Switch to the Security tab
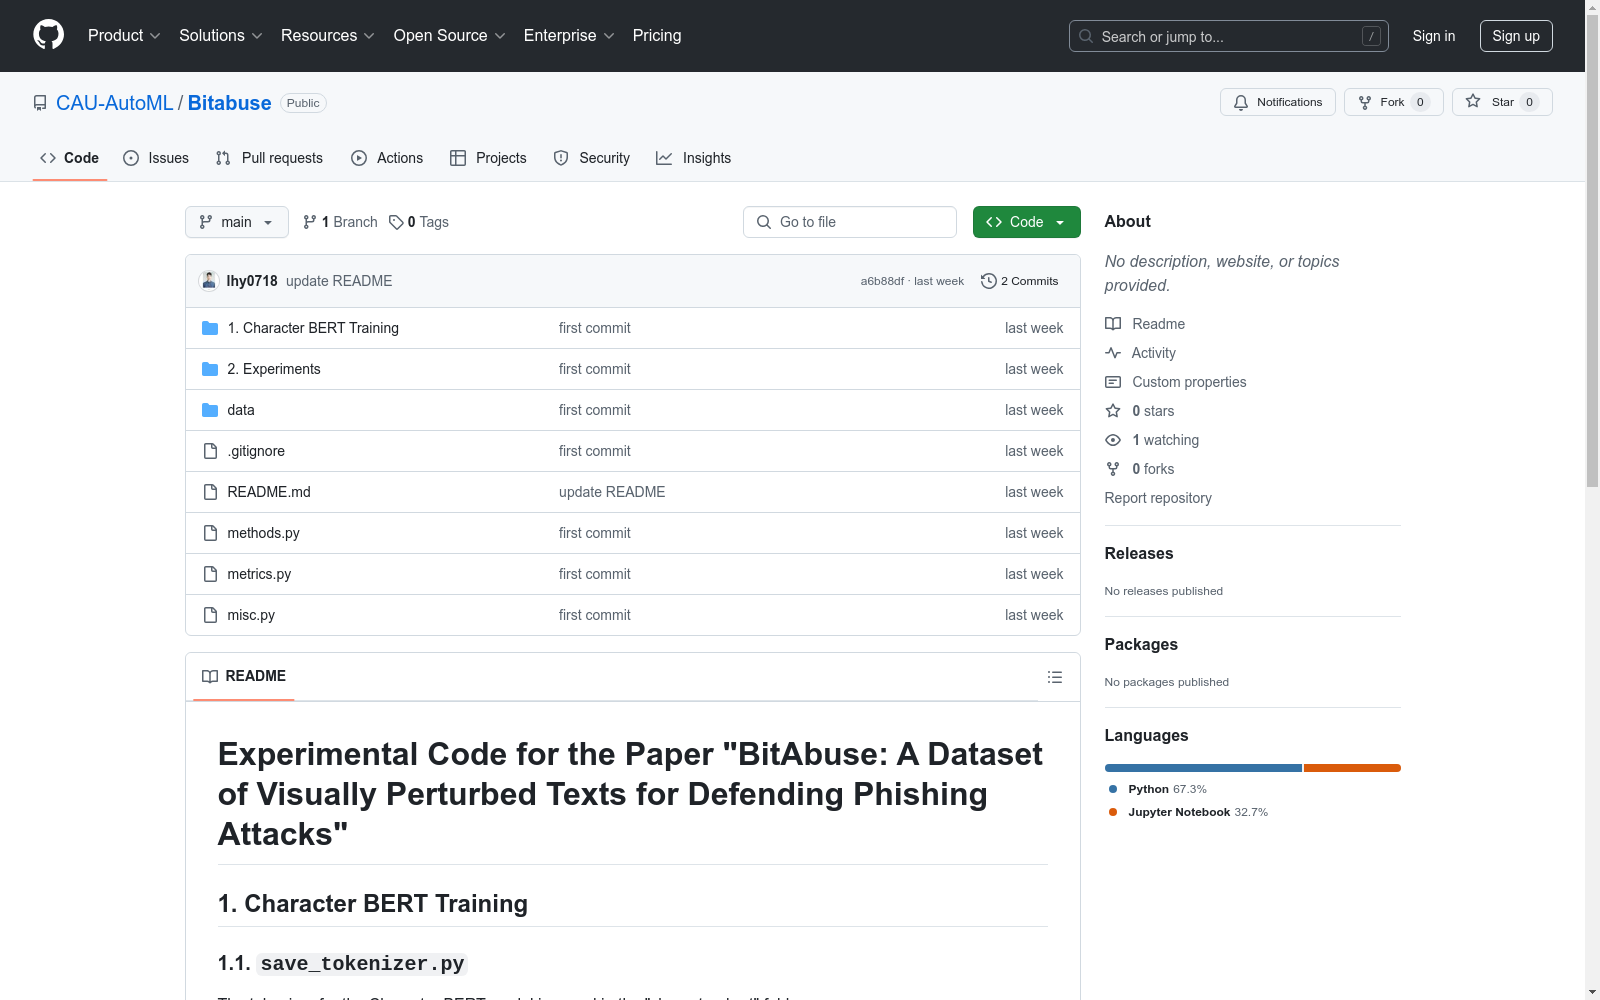The image size is (1600, 1000). tap(592, 158)
